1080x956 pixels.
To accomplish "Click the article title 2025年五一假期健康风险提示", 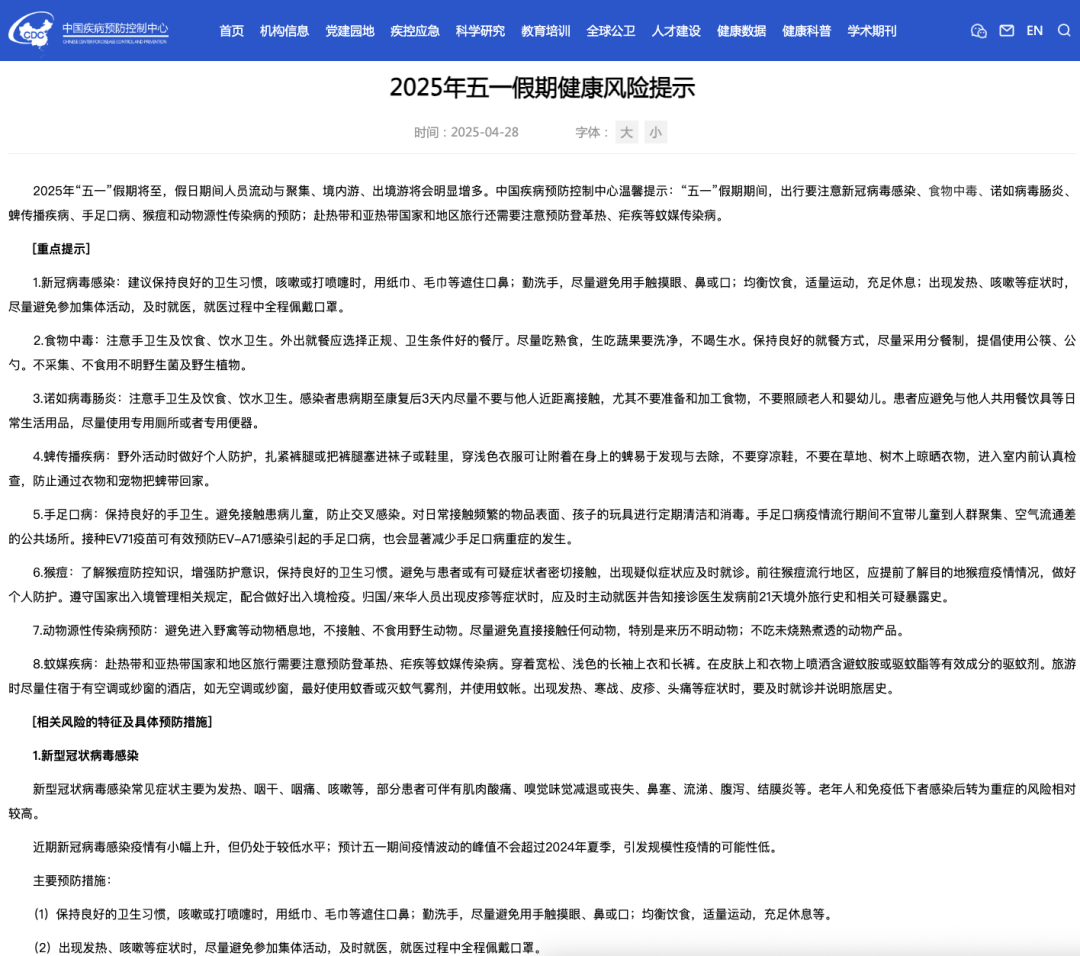I will click(x=542, y=87).
